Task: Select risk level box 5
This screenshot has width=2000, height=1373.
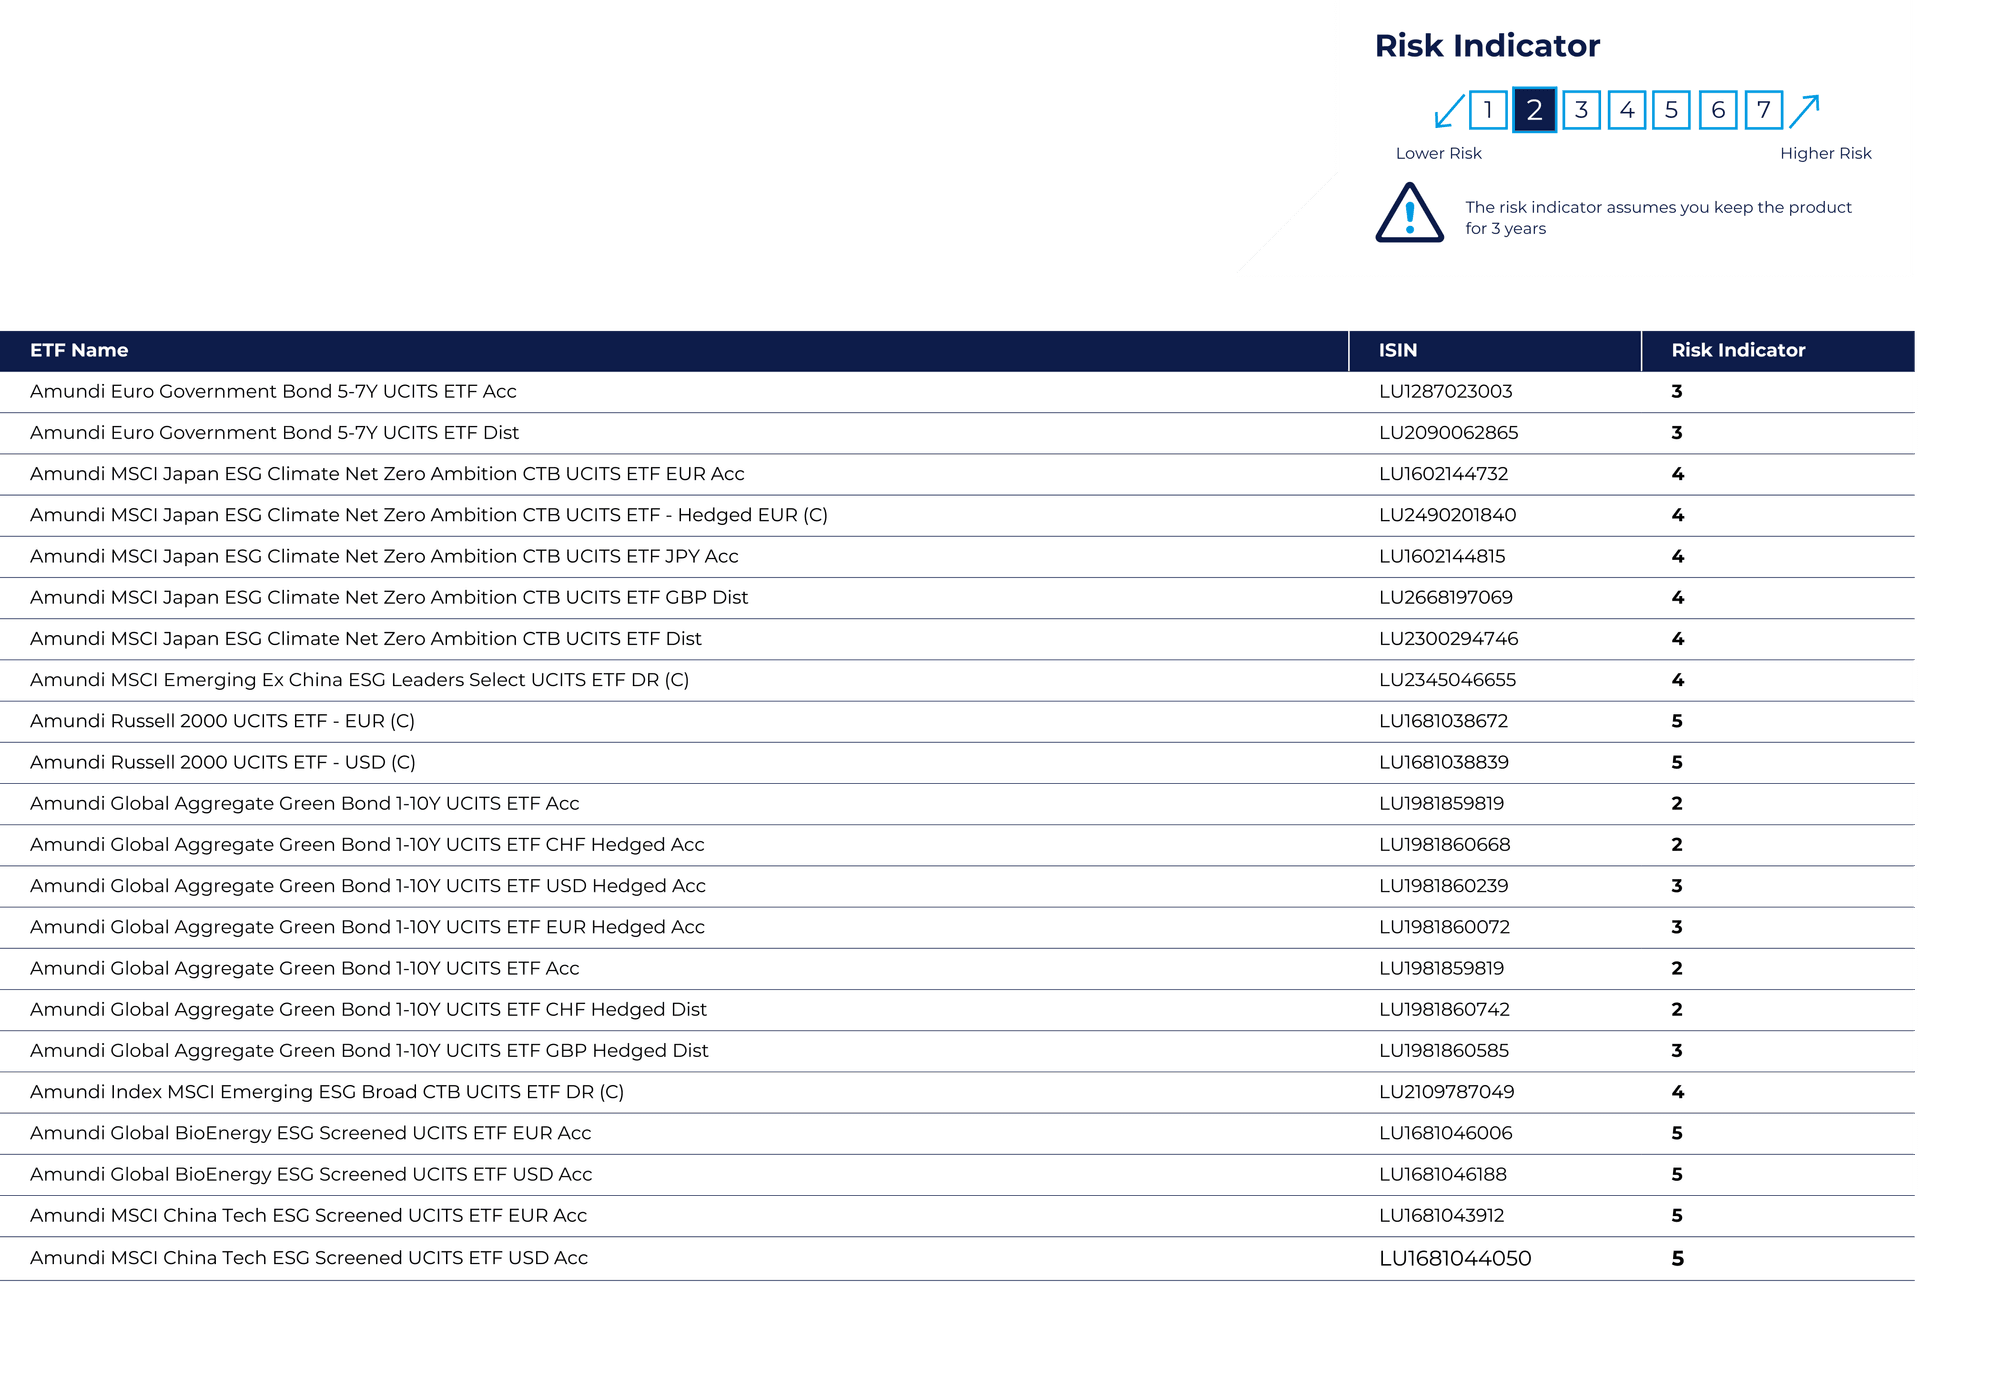Action: [x=1671, y=110]
